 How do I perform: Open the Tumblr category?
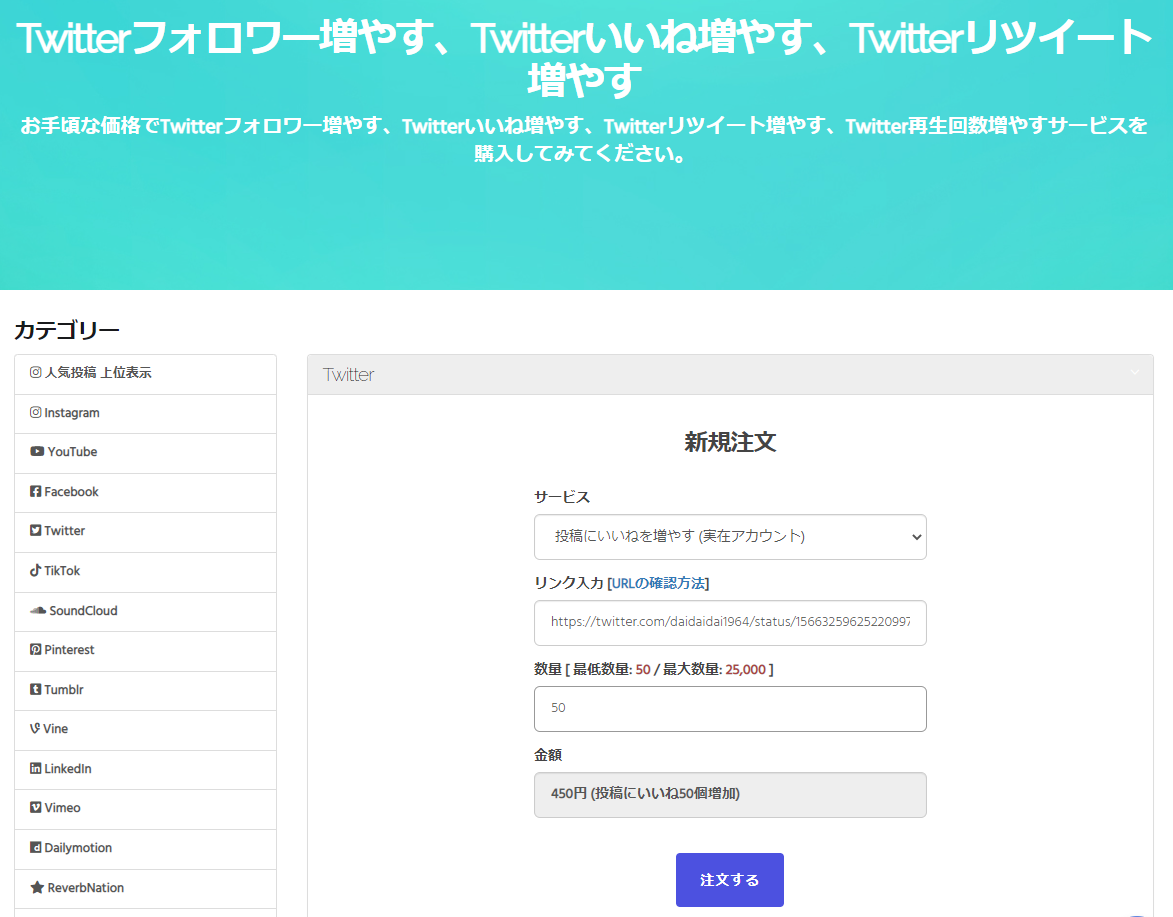coord(64,690)
